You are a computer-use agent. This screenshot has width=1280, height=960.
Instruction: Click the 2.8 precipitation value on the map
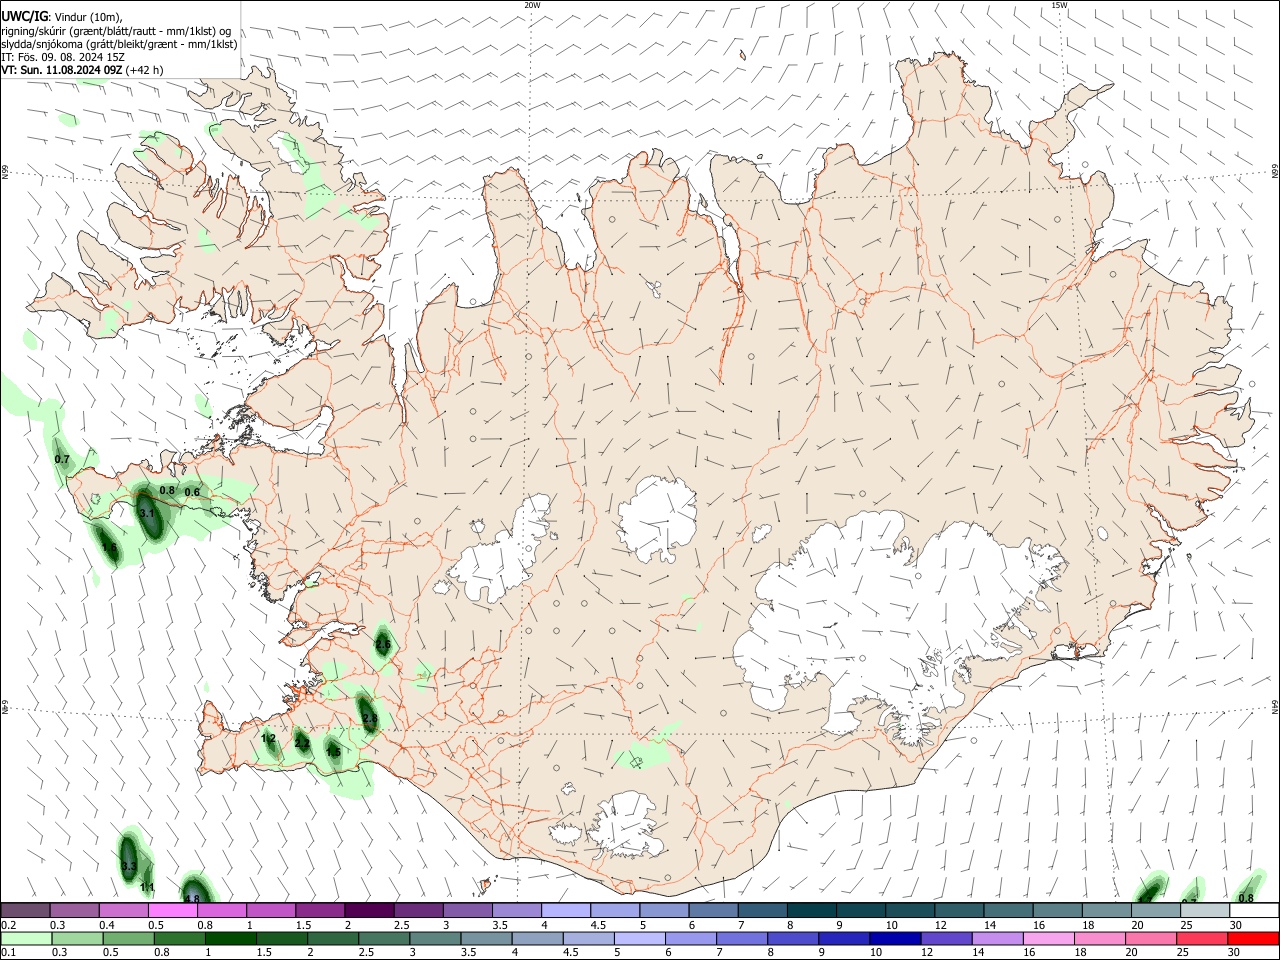[x=370, y=718]
